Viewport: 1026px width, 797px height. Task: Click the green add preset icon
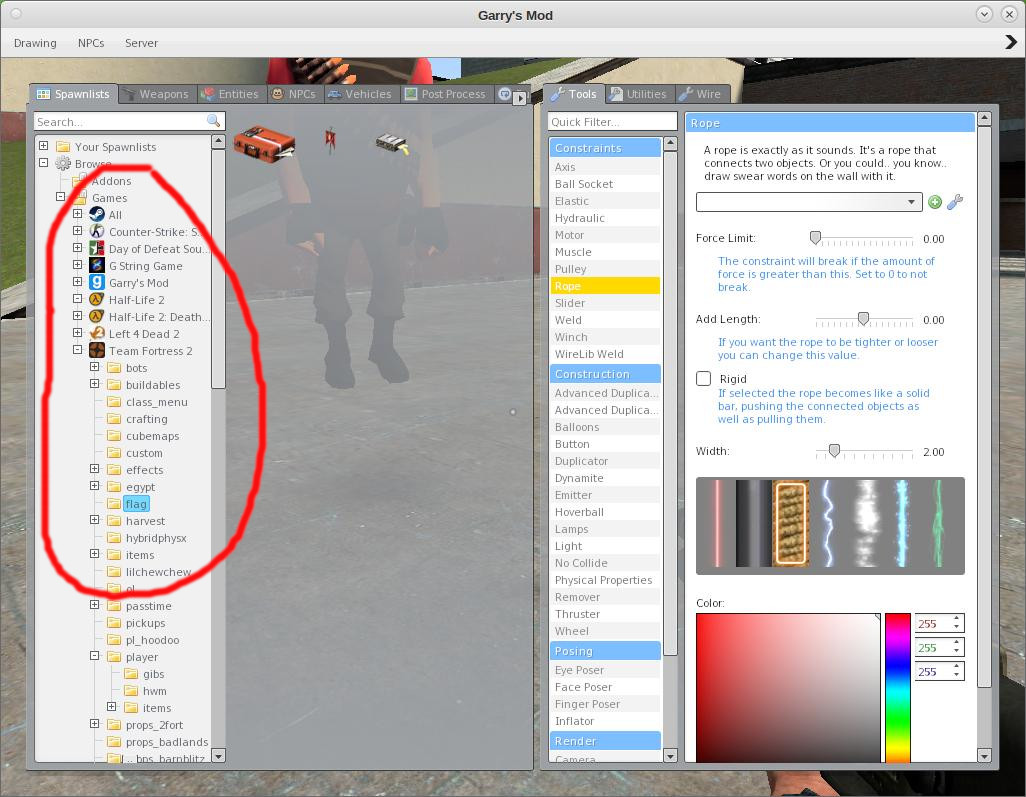tap(935, 202)
